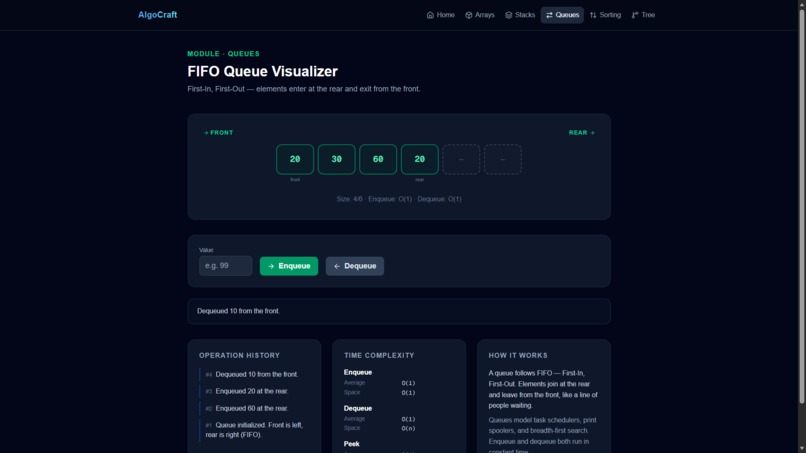Screen dimensions: 806x453
Task: Click the Sorting up-down arrows icon
Action: click(x=593, y=15)
